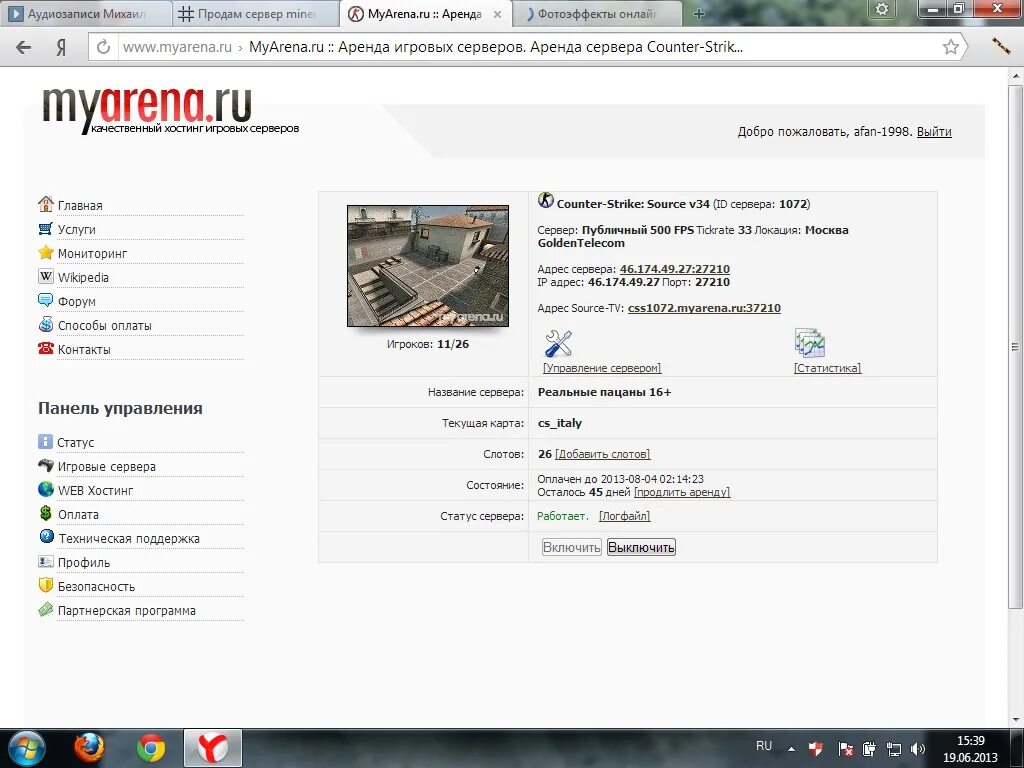
Task: Open Контакты menu link
Action: 84,349
